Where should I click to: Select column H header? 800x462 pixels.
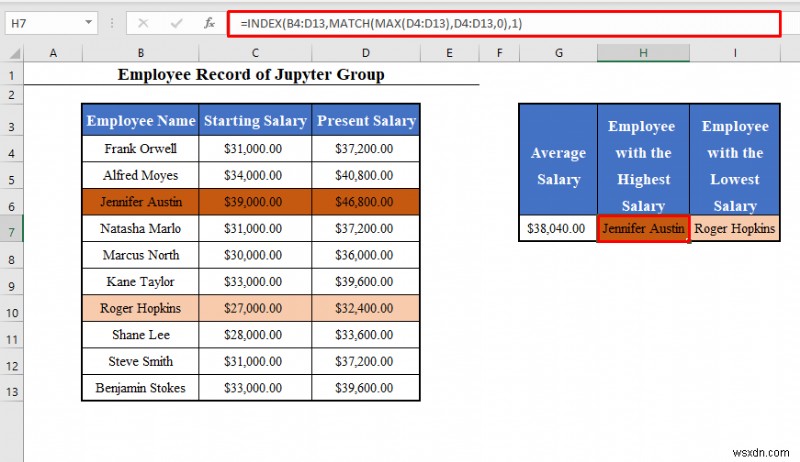[x=643, y=53]
